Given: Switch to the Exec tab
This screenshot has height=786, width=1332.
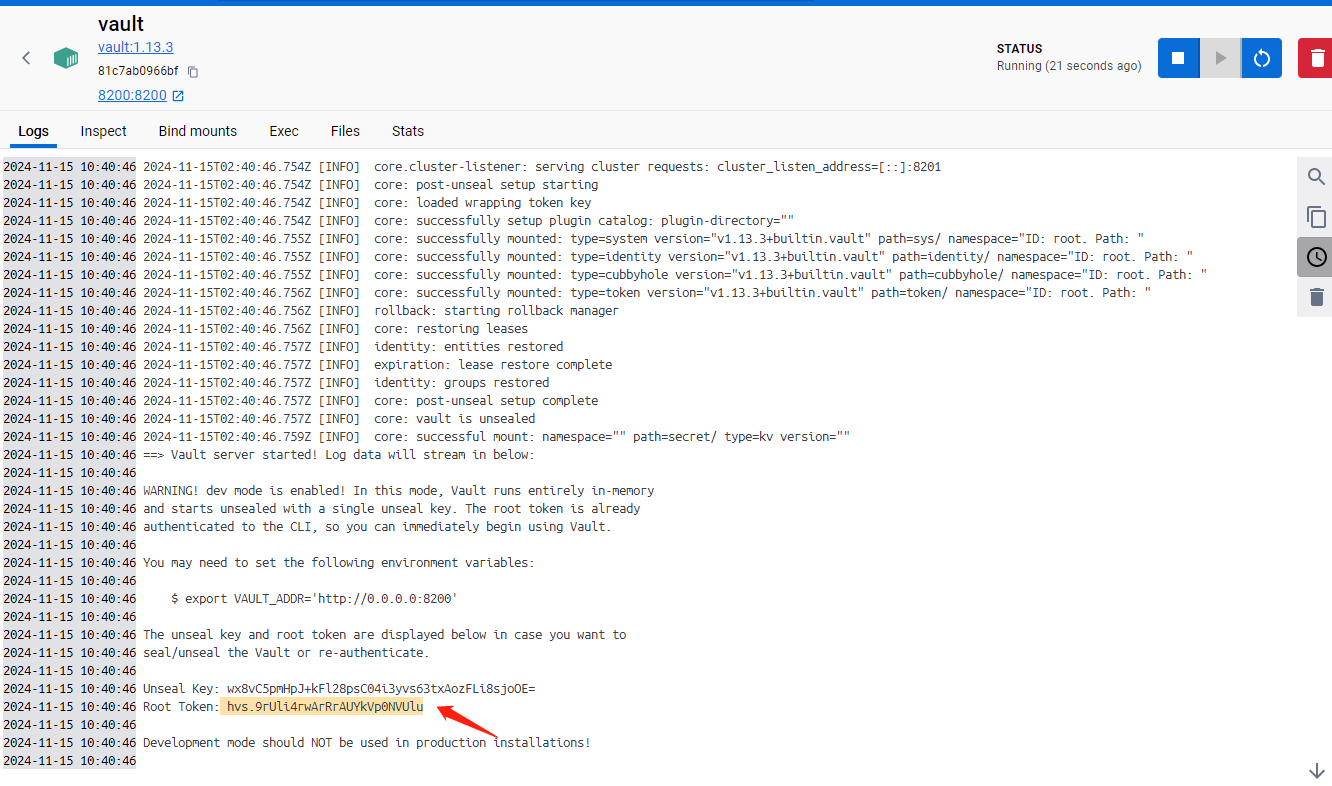Looking at the screenshot, I should (x=284, y=131).
